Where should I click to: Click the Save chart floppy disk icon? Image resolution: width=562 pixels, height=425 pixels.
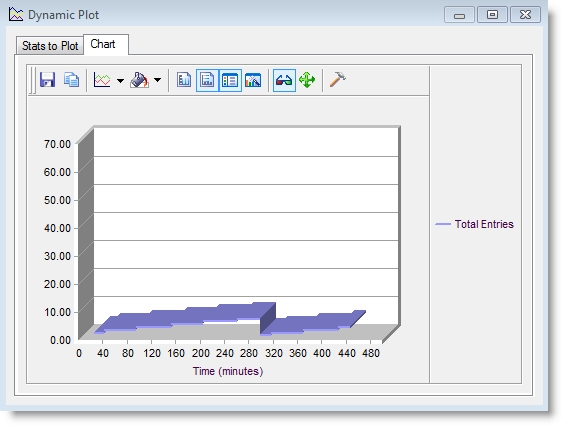[47, 80]
